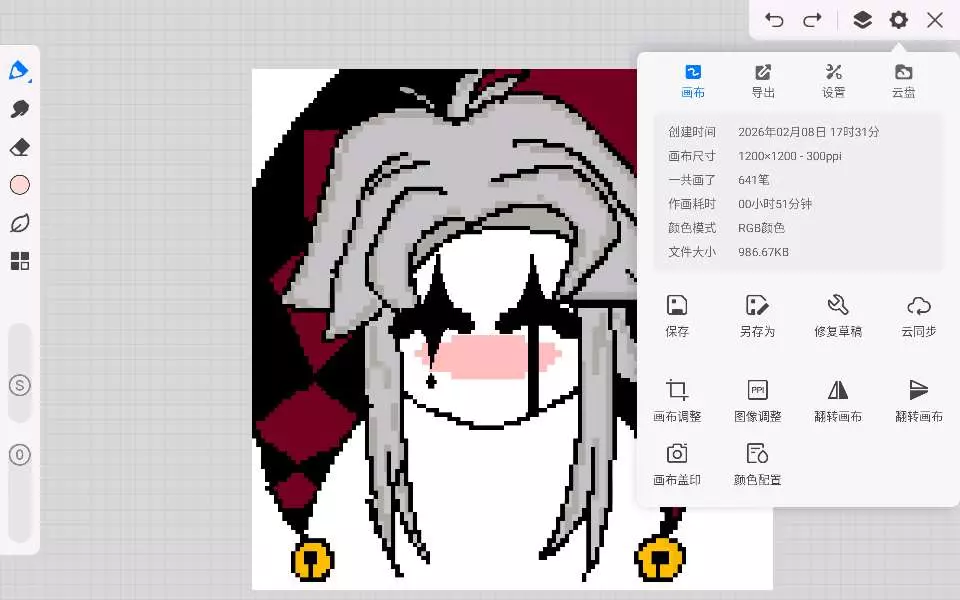Click the pink blush area on the drawing

488,356
